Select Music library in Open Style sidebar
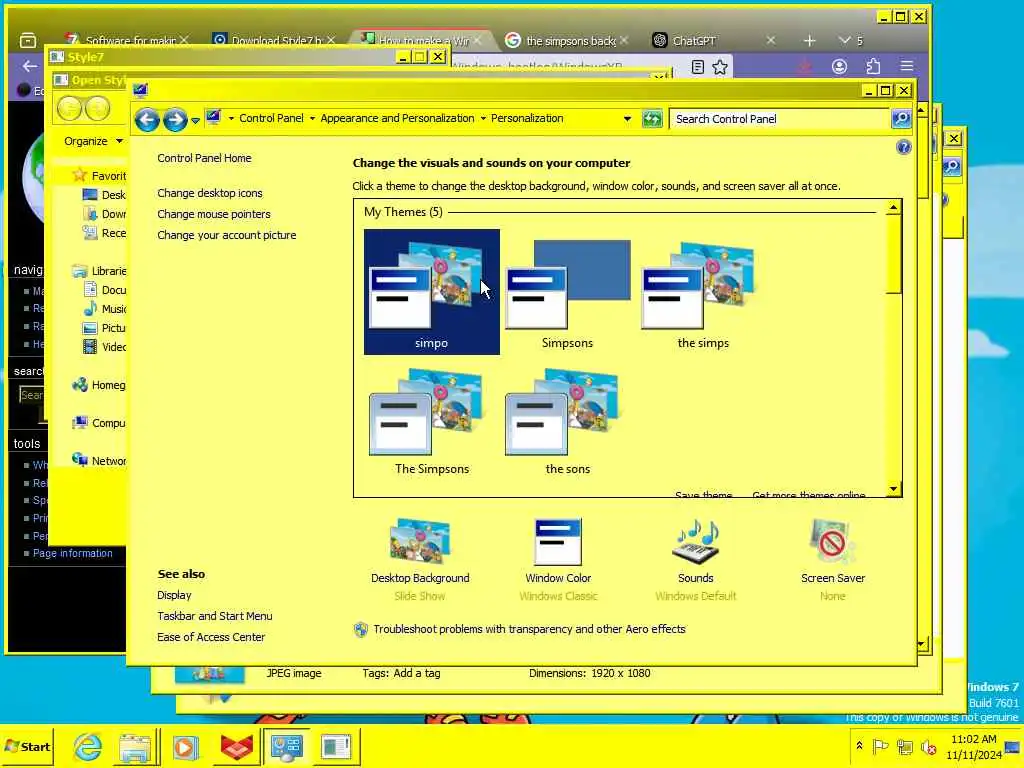This screenshot has height=768, width=1024. pos(104,308)
